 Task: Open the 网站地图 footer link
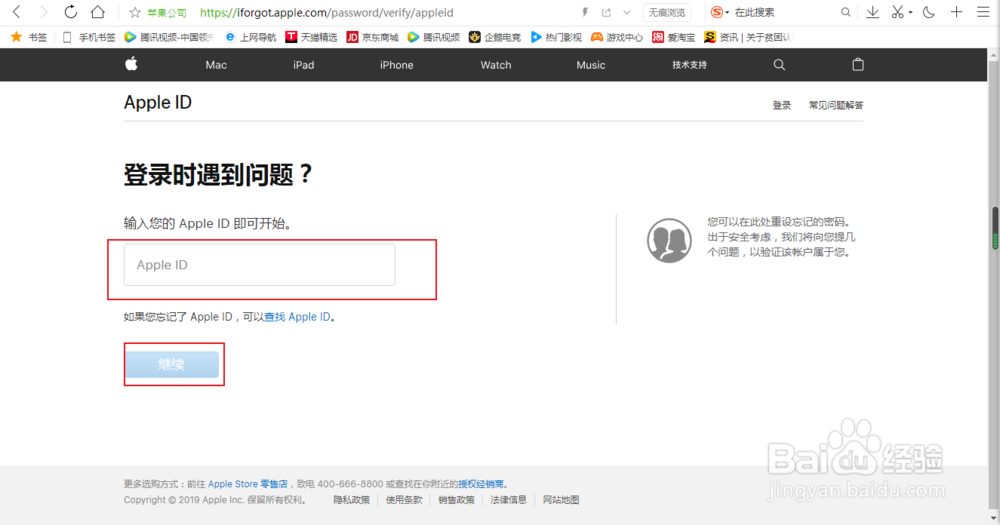click(561, 500)
